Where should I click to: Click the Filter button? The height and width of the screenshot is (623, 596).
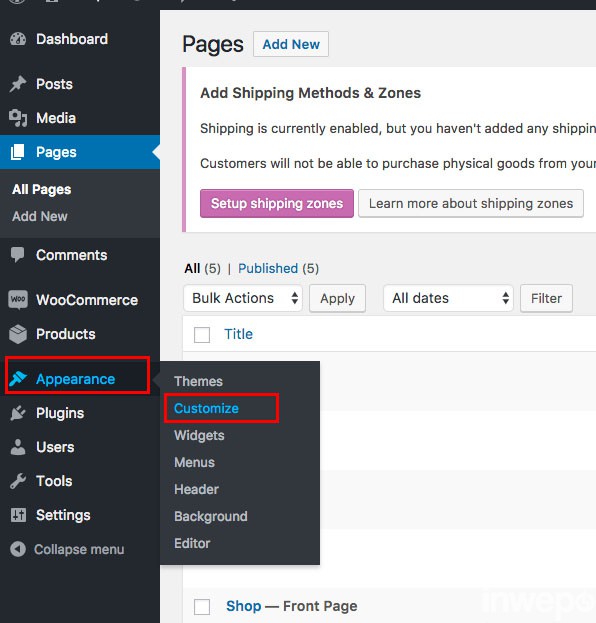click(546, 298)
